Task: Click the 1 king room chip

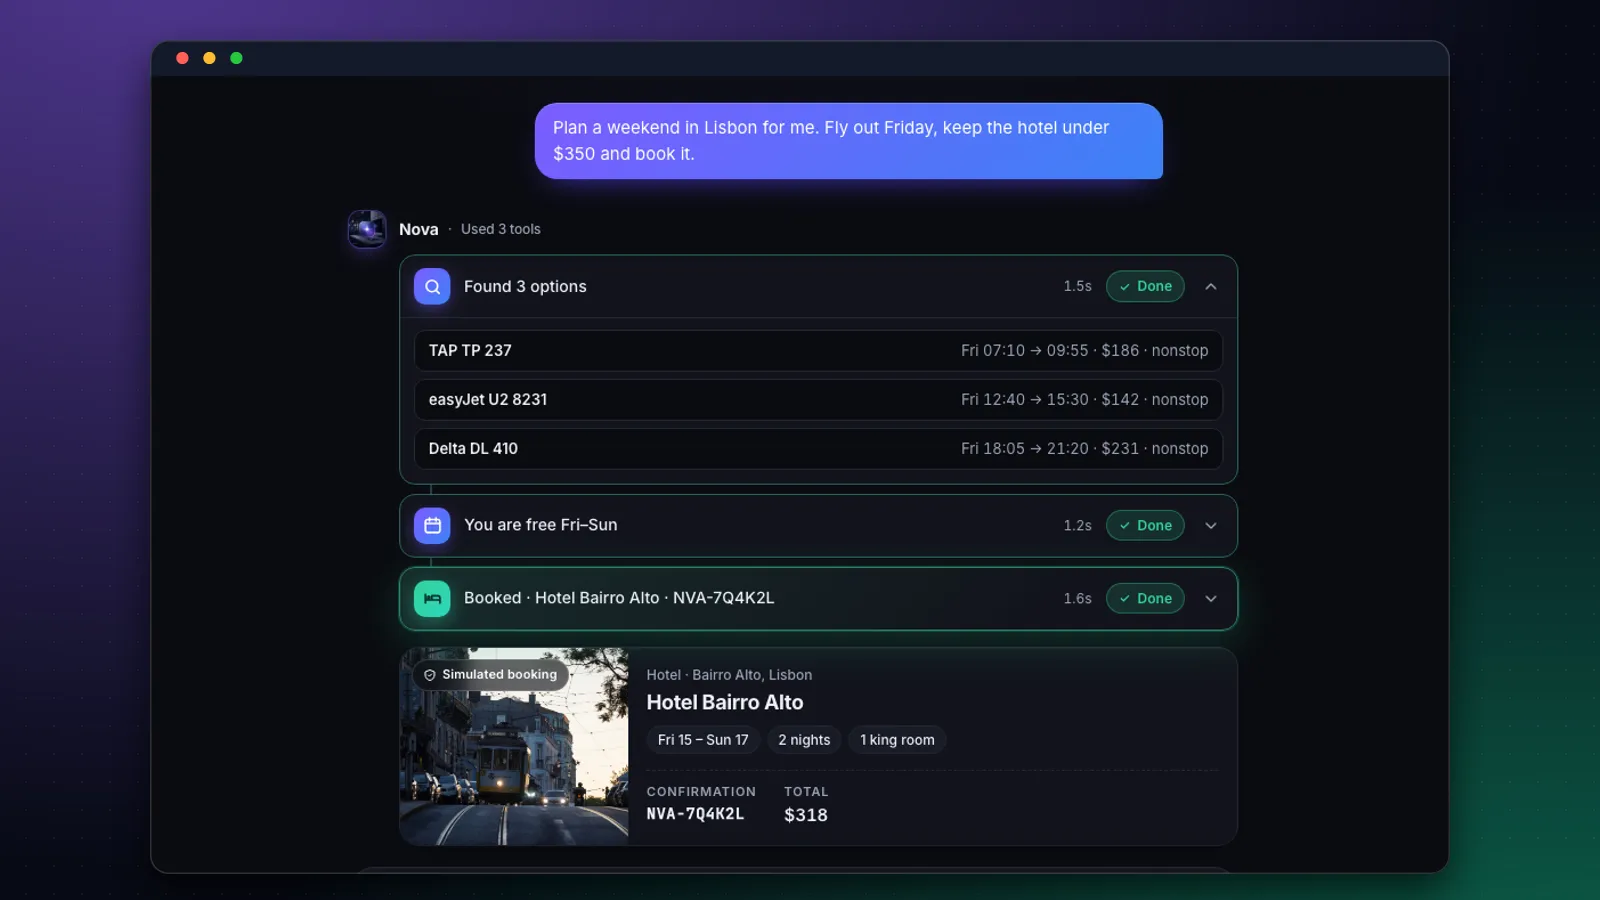Action: (x=897, y=740)
